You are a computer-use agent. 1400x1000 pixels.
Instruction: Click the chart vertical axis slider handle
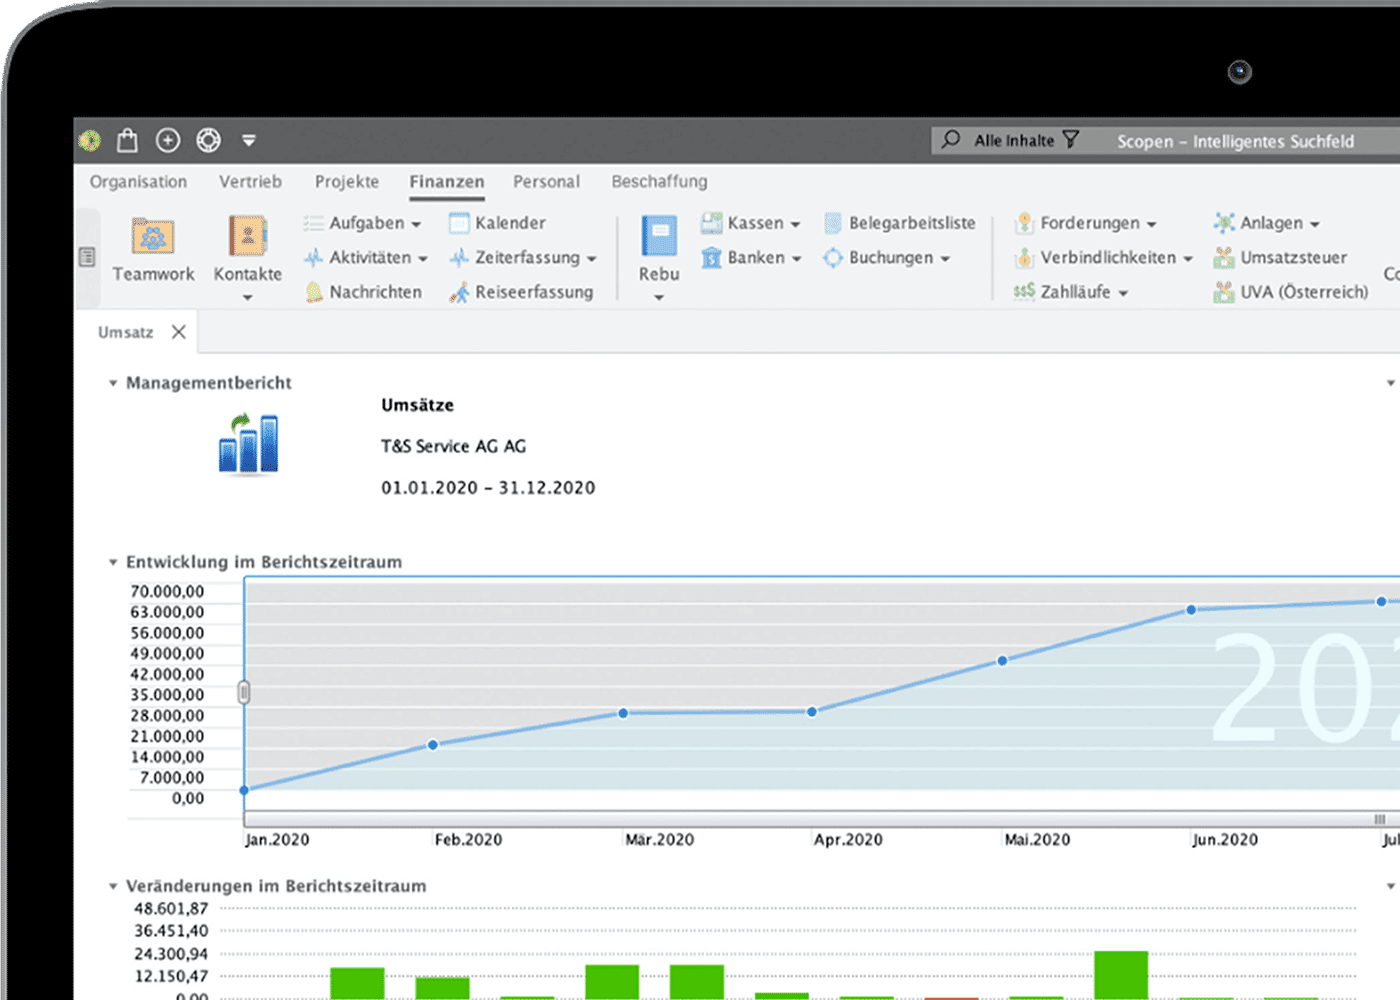[x=243, y=692]
